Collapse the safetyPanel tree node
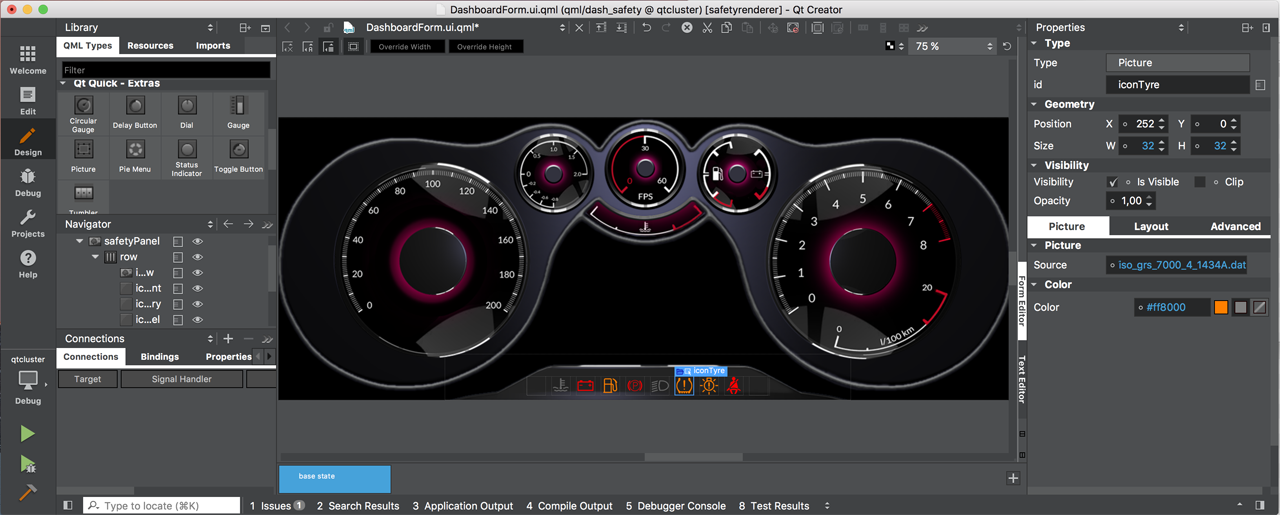 tap(80, 242)
